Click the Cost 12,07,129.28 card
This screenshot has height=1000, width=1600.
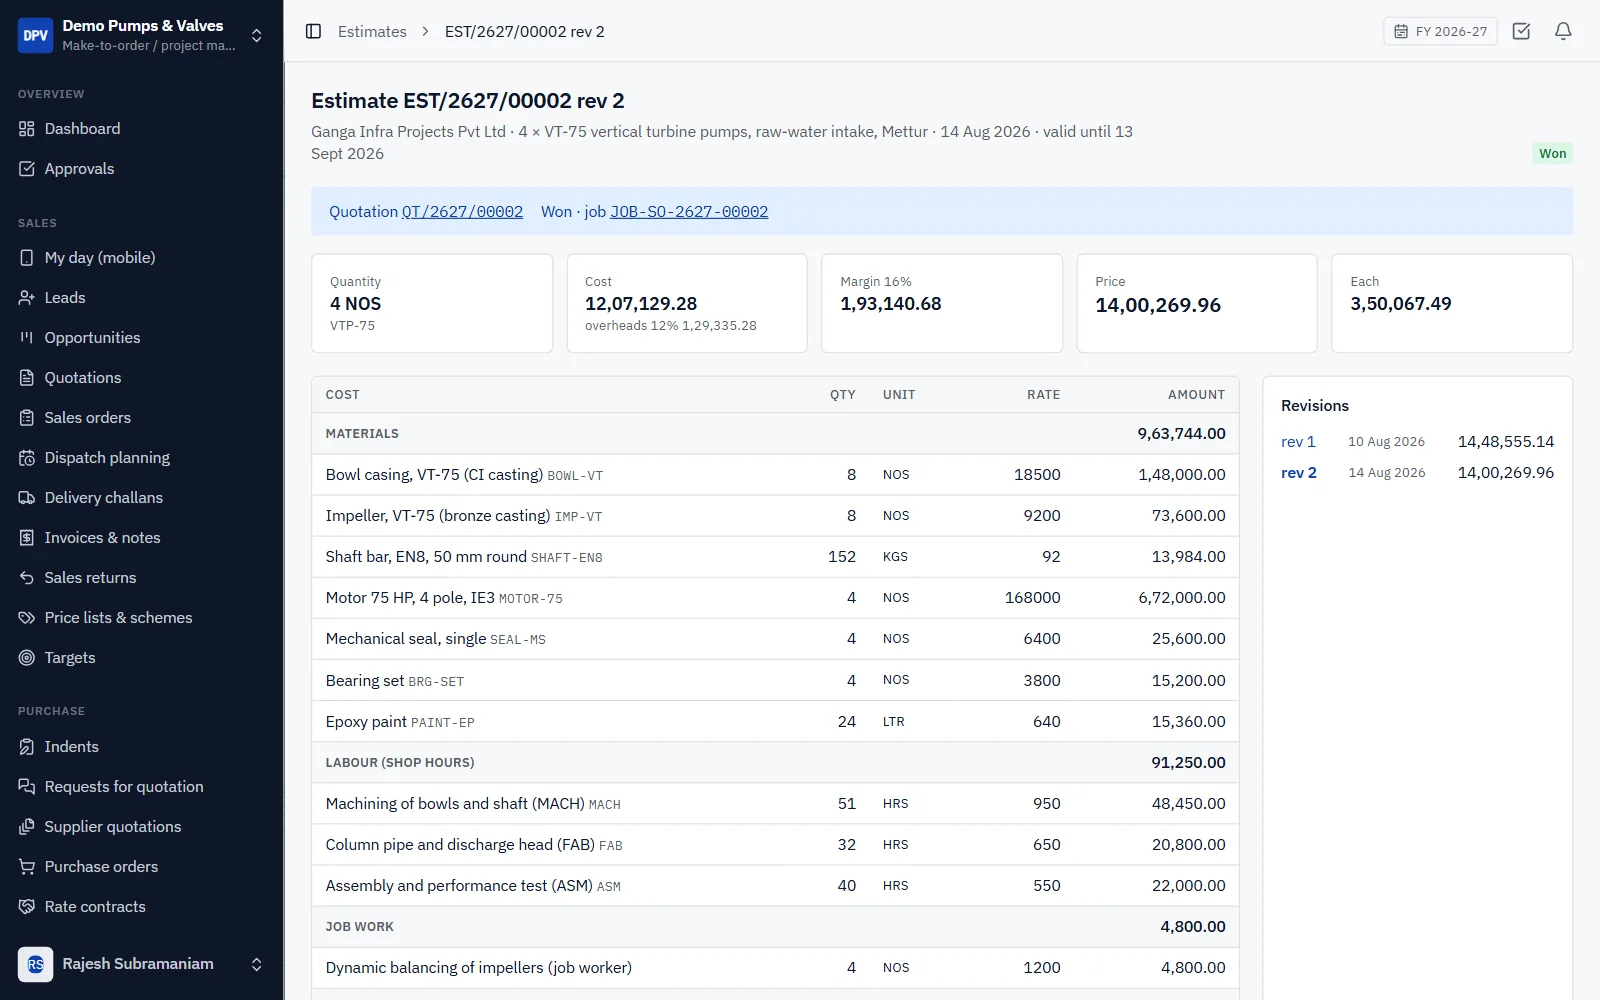click(687, 303)
